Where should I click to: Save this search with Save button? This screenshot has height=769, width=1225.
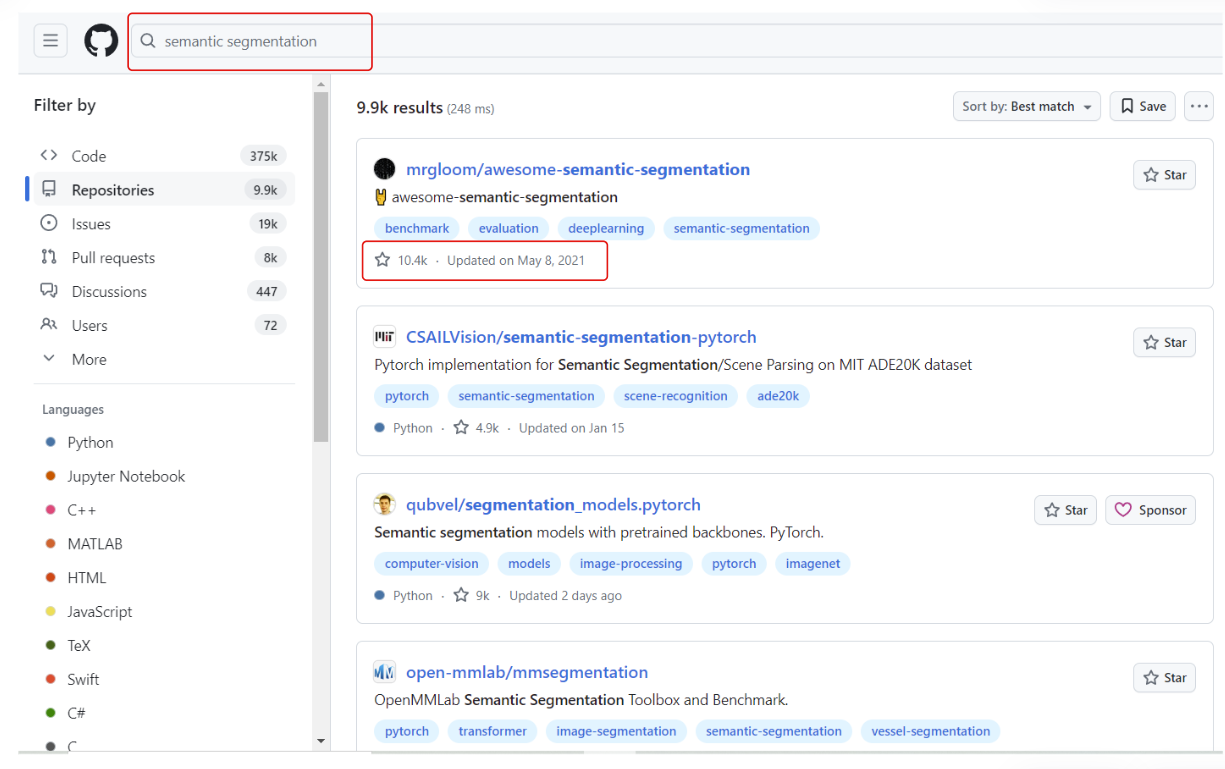pyautogui.click(x=1143, y=106)
